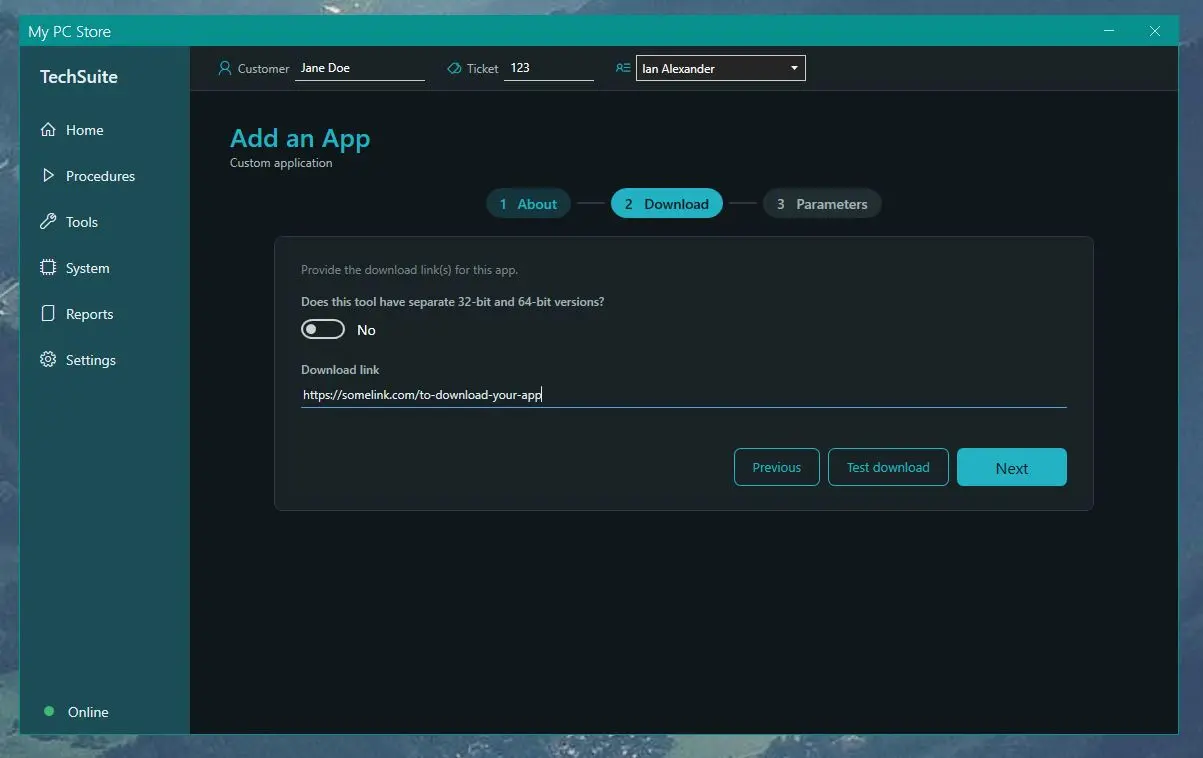Open the Settings menu label
Viewport: 1203px width, 758px height.
click(x=91, y=360)
